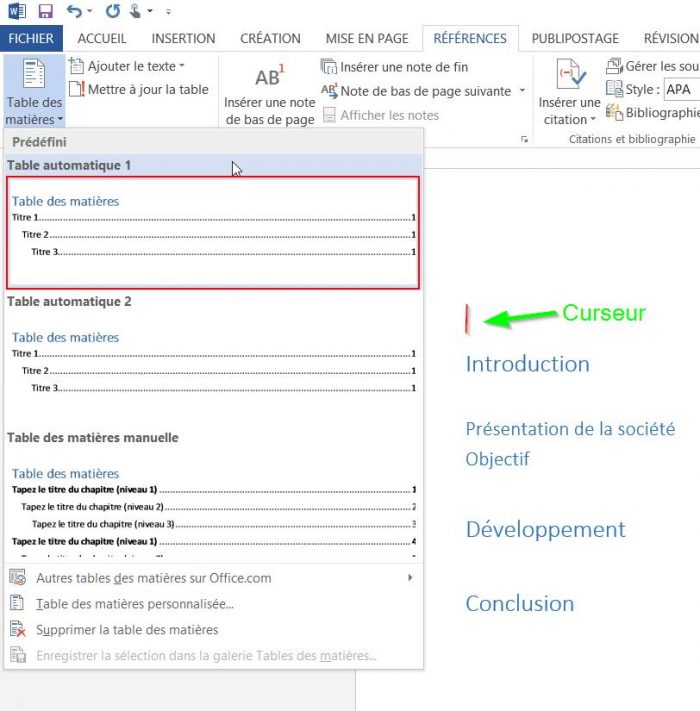
Task: Click the Citations et bibliographie group label
Action: click(632, 139)
